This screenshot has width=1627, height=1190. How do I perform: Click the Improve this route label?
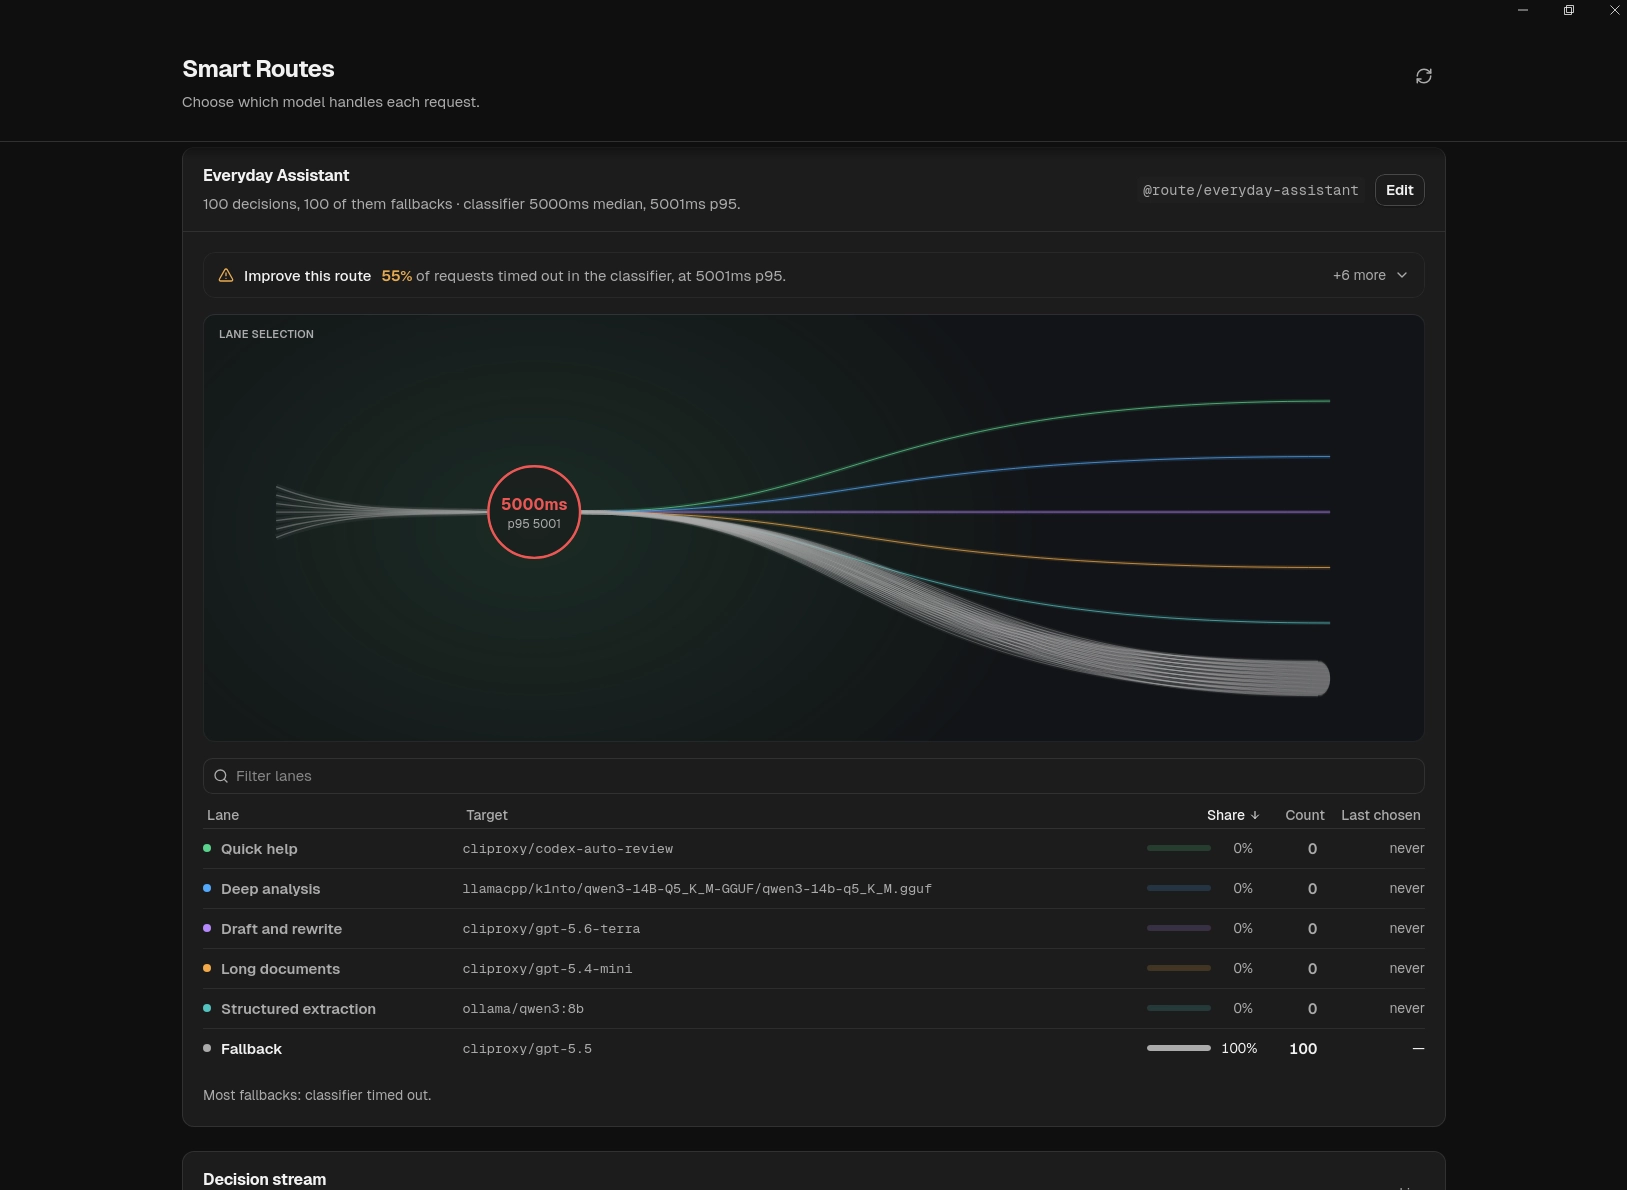[x=307, y=276]
